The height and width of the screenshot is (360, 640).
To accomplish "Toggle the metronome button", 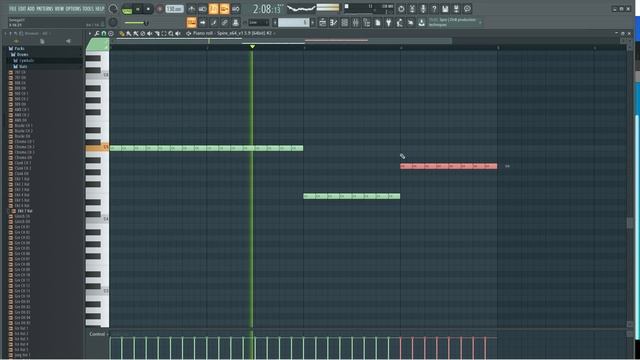I will click(x=191, y=9).
